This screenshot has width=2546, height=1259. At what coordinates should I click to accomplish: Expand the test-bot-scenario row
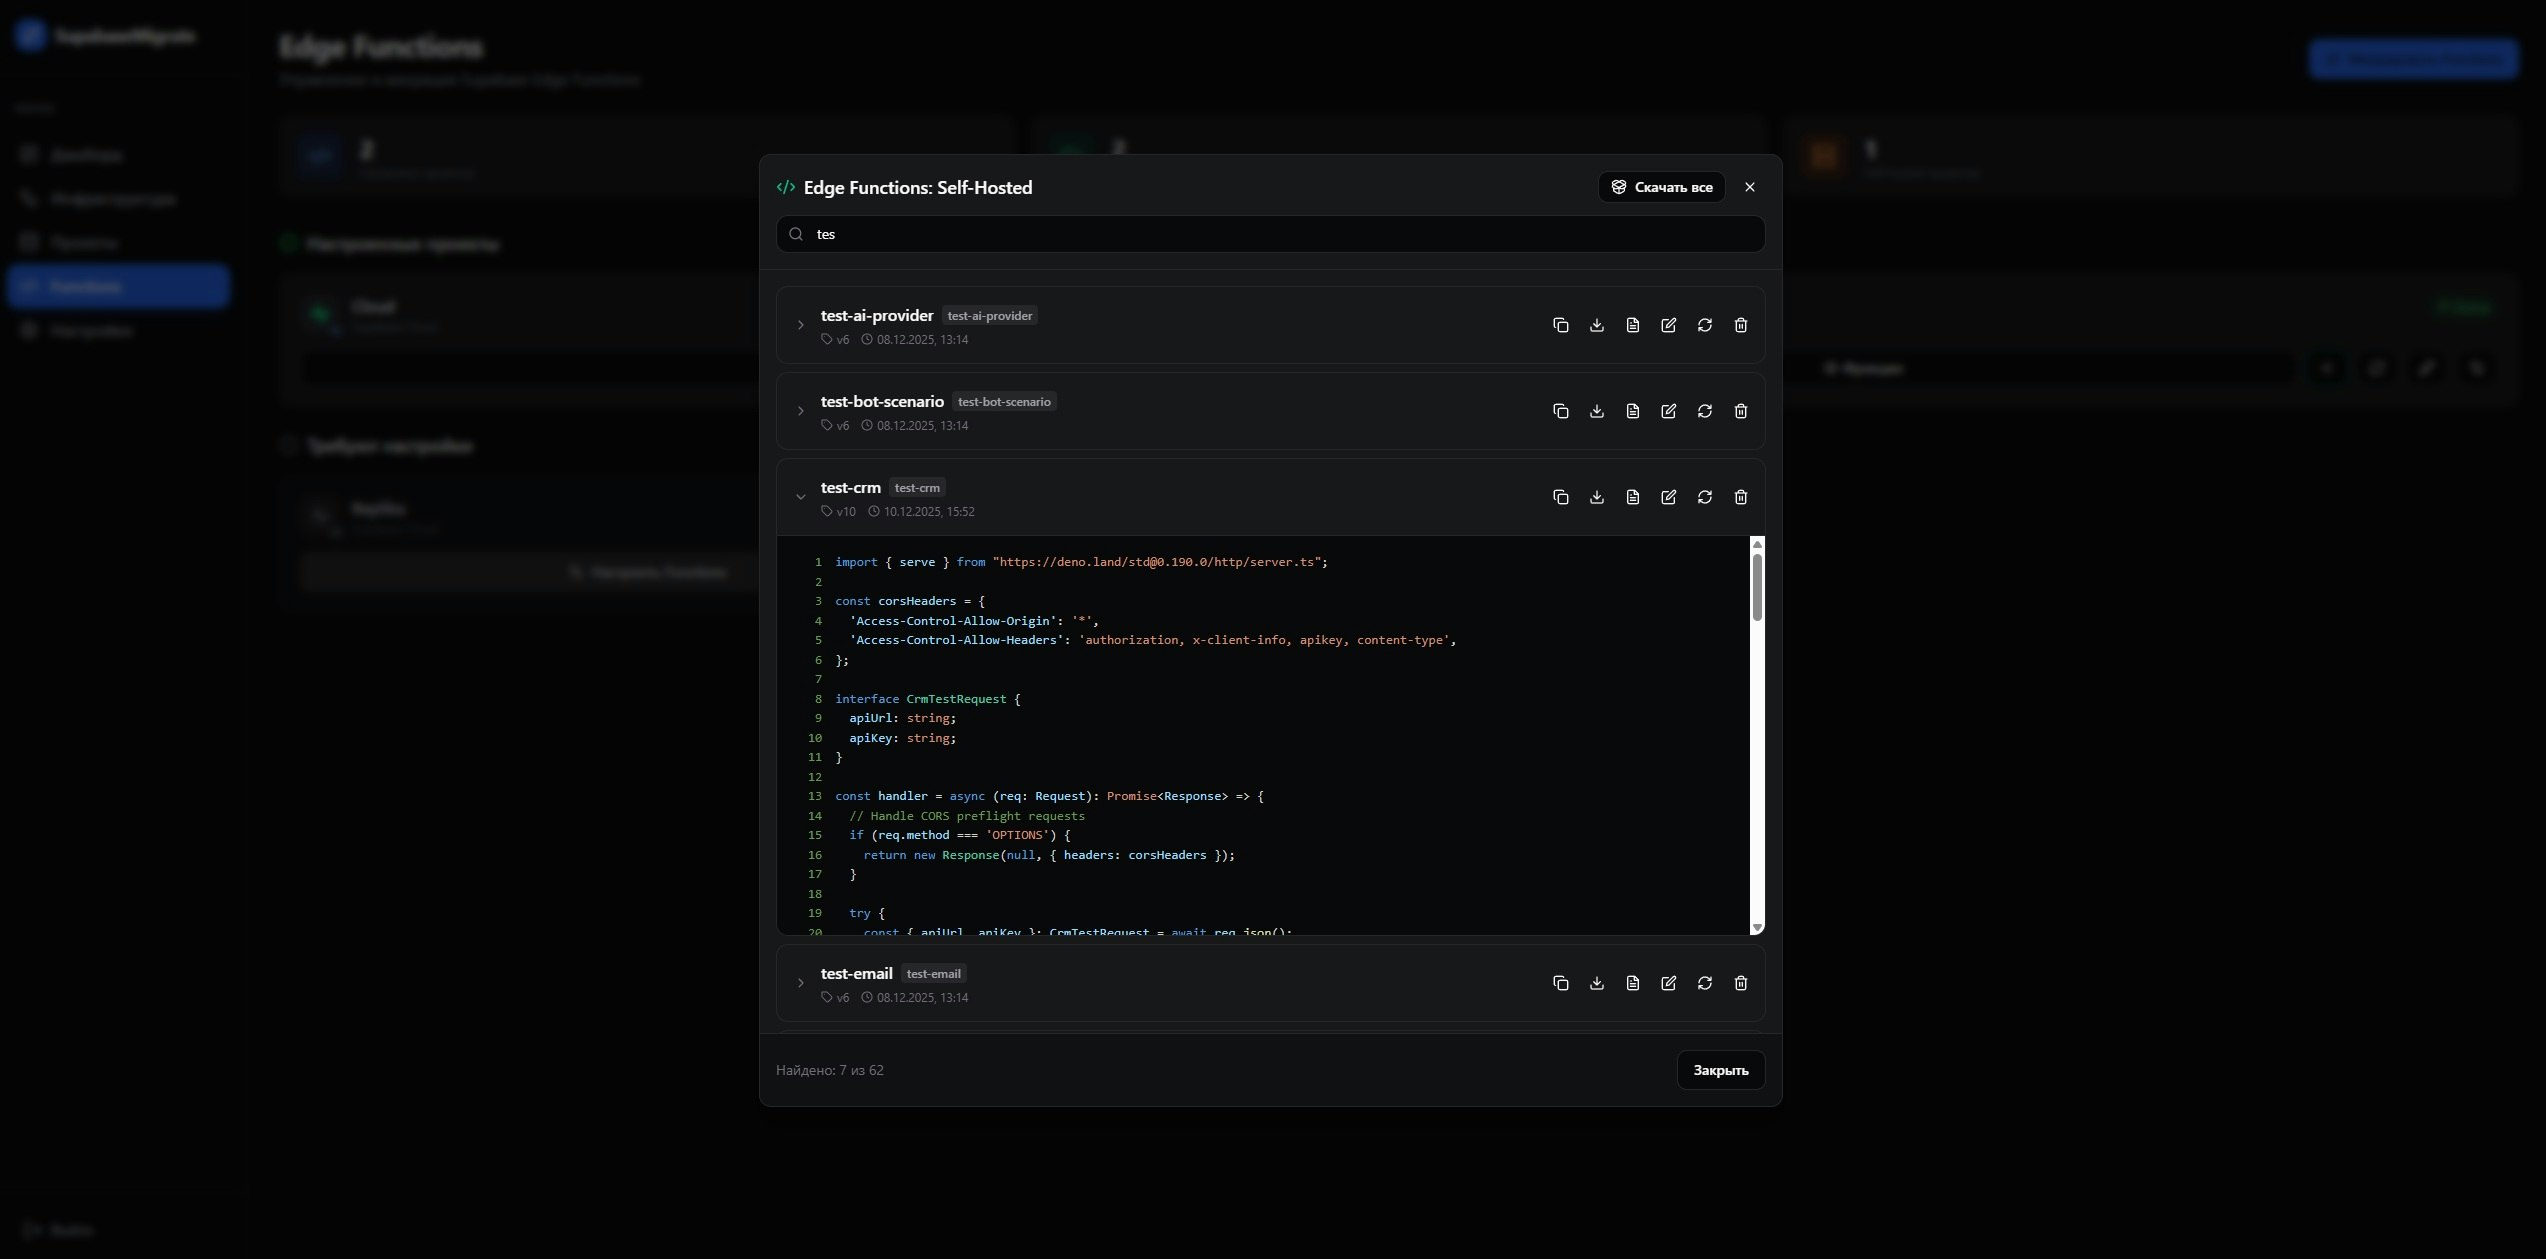click(x=800, y=411)
